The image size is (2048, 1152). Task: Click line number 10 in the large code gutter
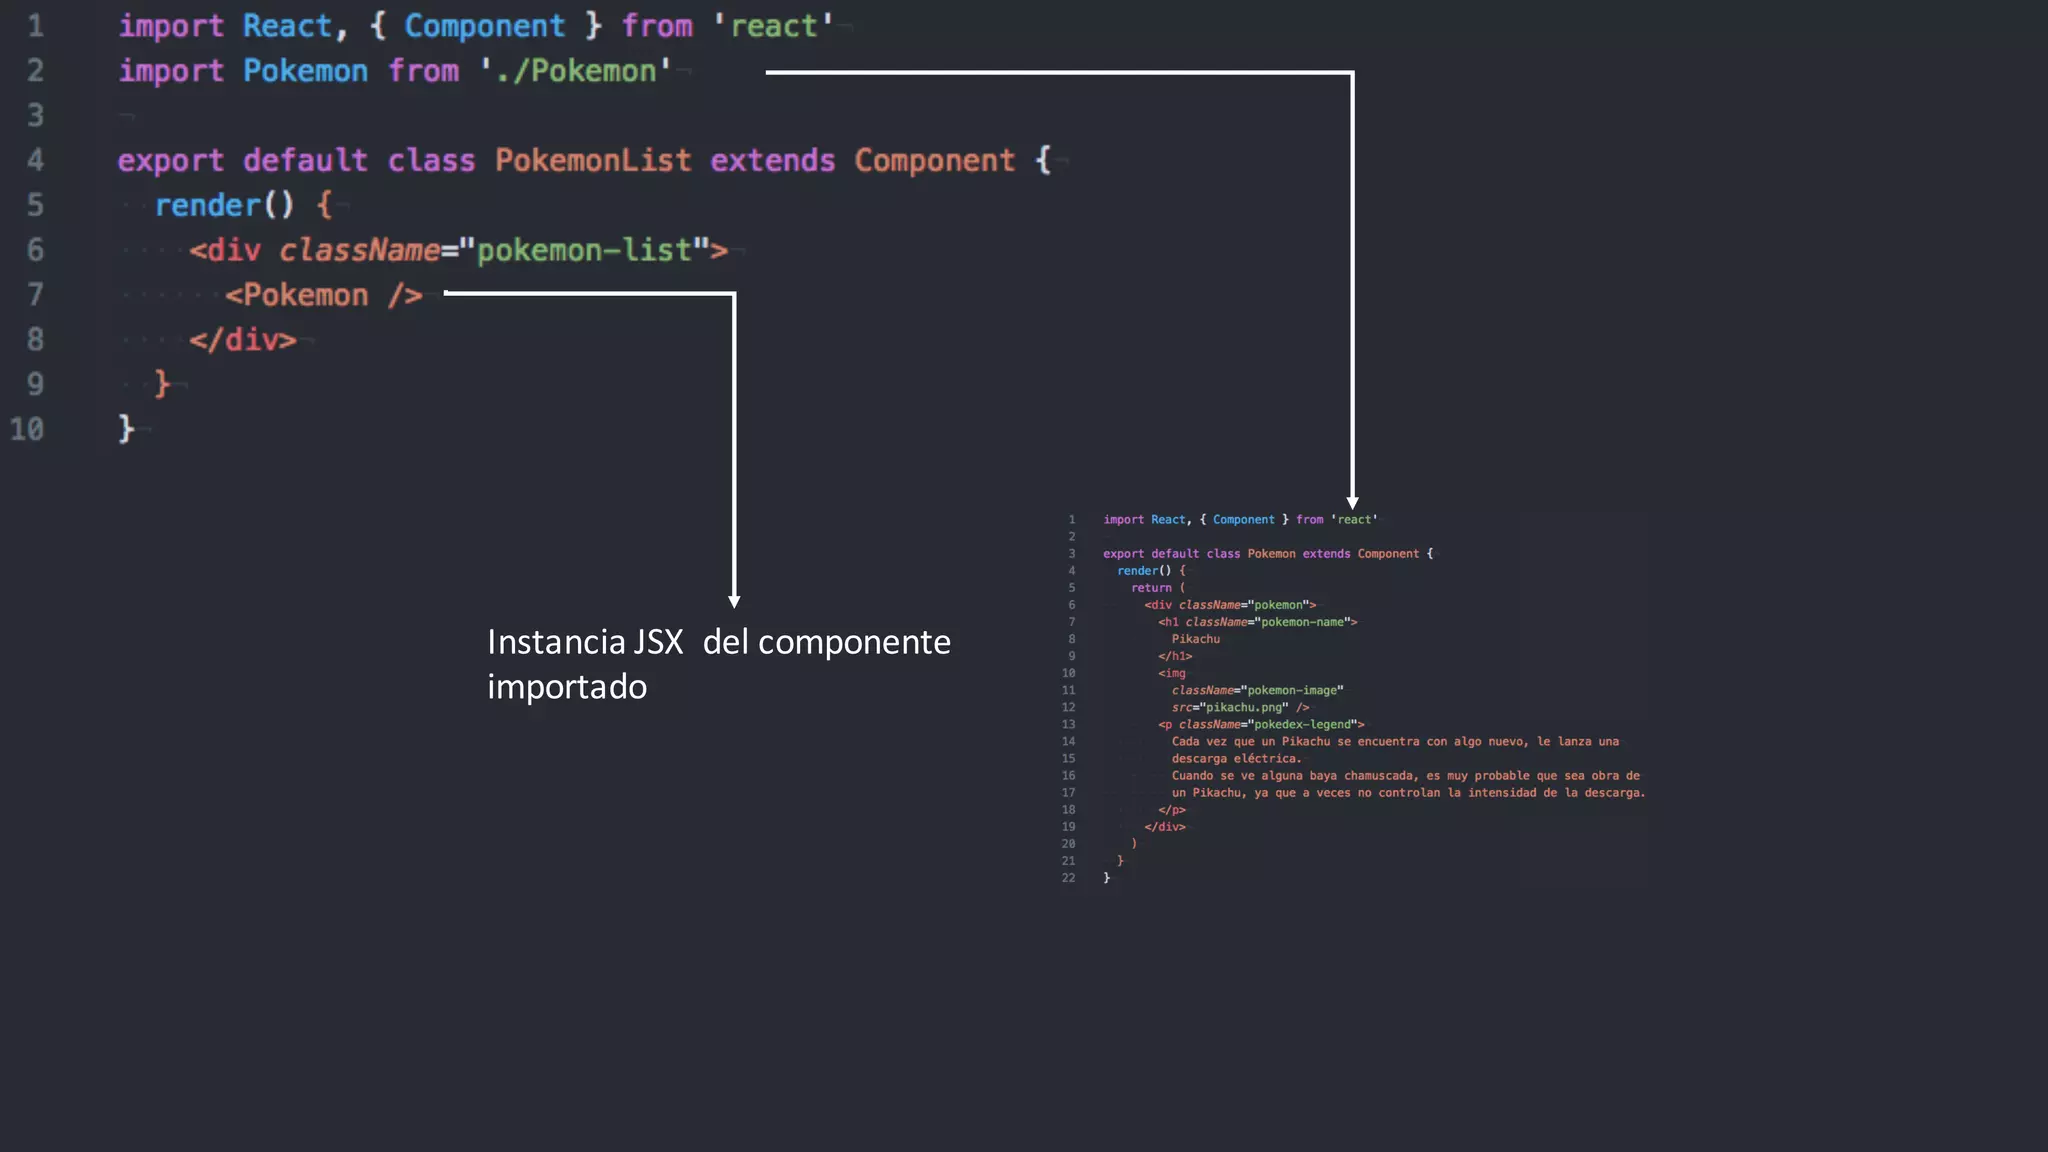(27, 429)
